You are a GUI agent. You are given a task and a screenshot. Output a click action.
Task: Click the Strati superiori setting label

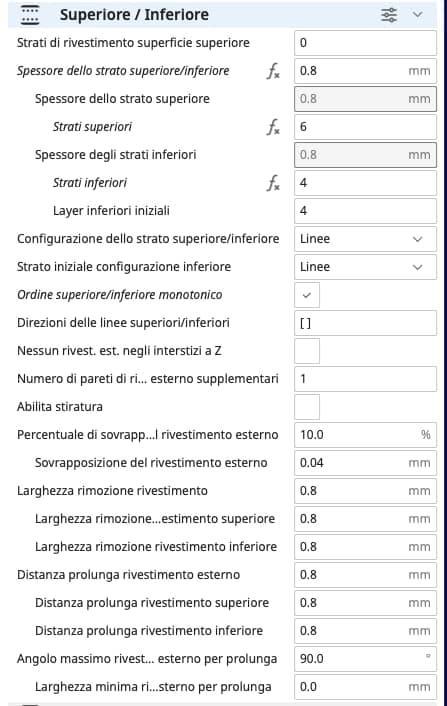point(92,127)
